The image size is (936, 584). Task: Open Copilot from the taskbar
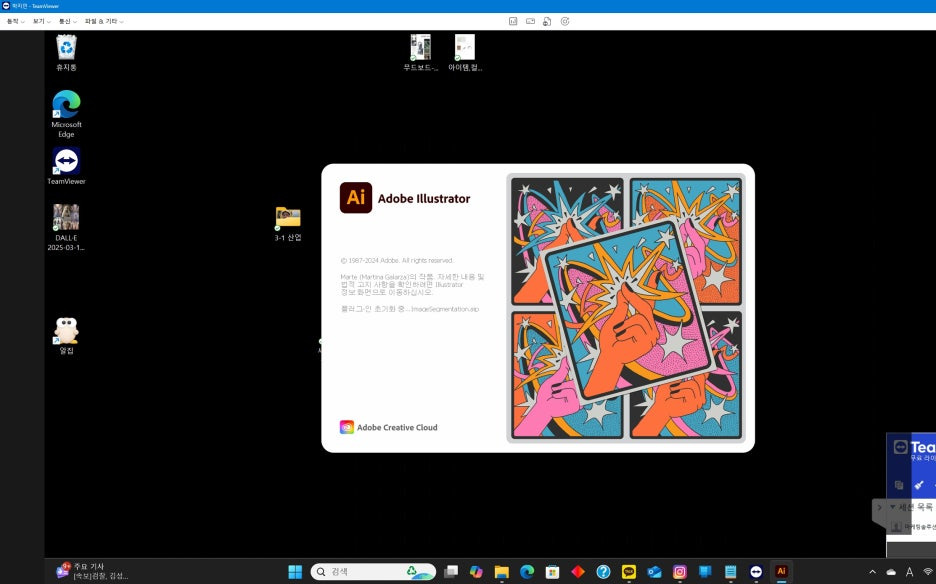[476, 571]
